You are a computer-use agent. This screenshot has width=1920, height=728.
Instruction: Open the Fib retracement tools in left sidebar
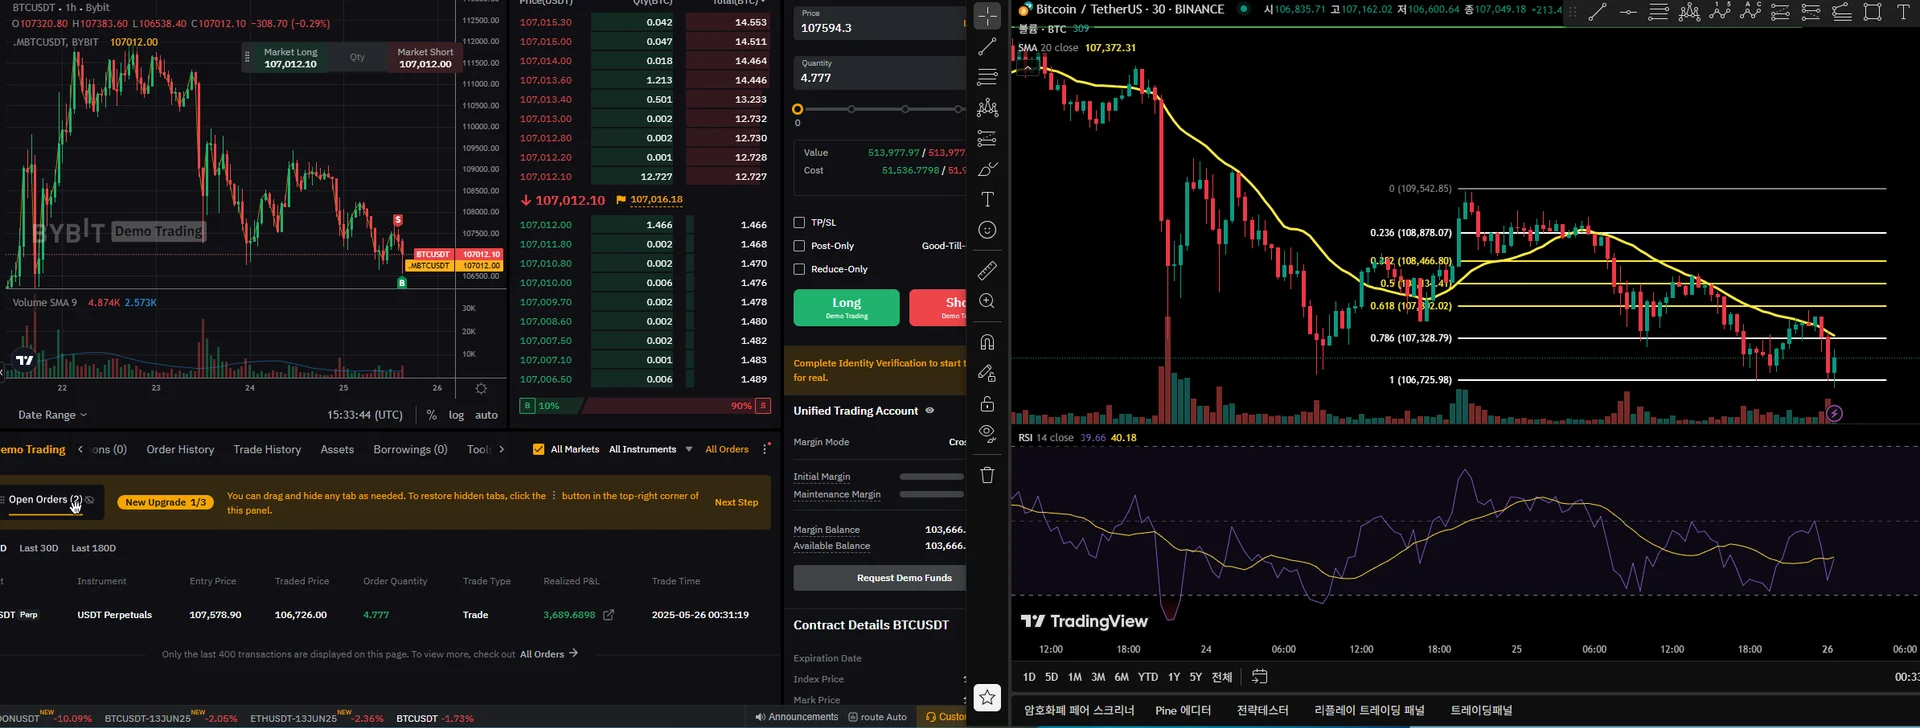coord(987,77)
